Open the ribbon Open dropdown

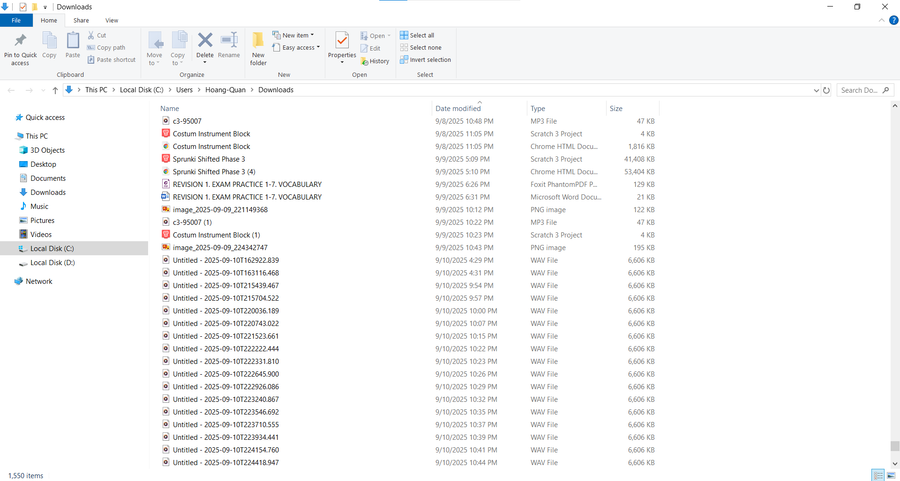tap(375, 36)
